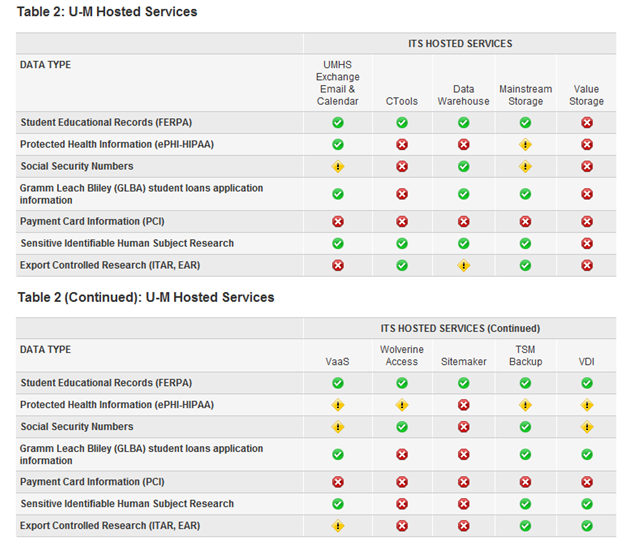622x542 pixels.
Task: Click FERPA green check under CTools
Action: coord(402,122)
